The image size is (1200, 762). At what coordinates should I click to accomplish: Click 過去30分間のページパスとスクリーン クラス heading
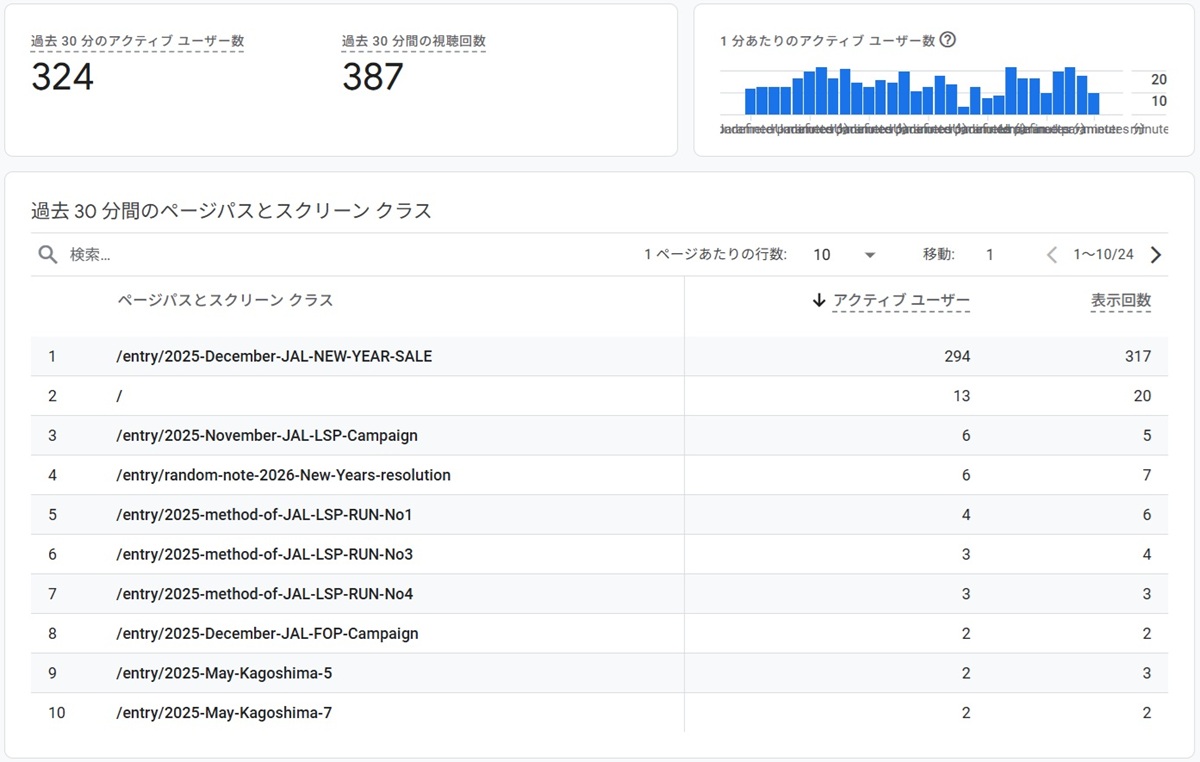231,211
